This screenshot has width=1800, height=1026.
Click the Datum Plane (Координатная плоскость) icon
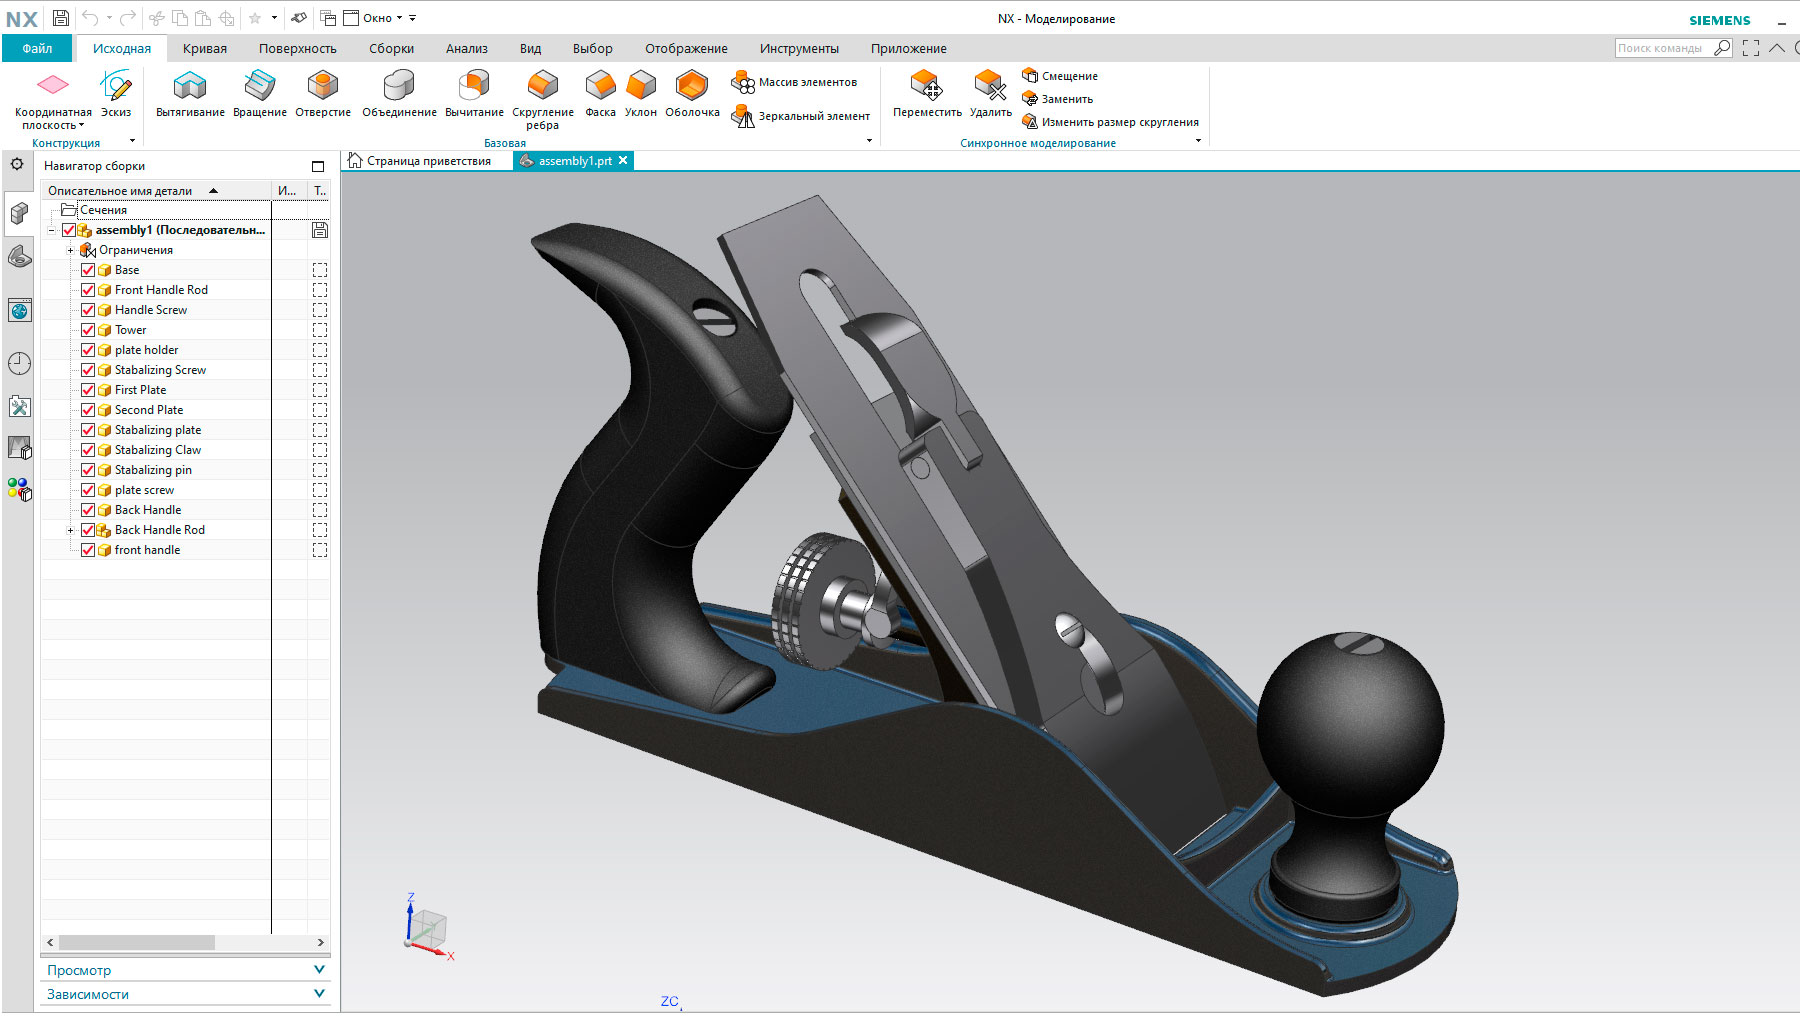pyautogui.click(x=53, y=85)
